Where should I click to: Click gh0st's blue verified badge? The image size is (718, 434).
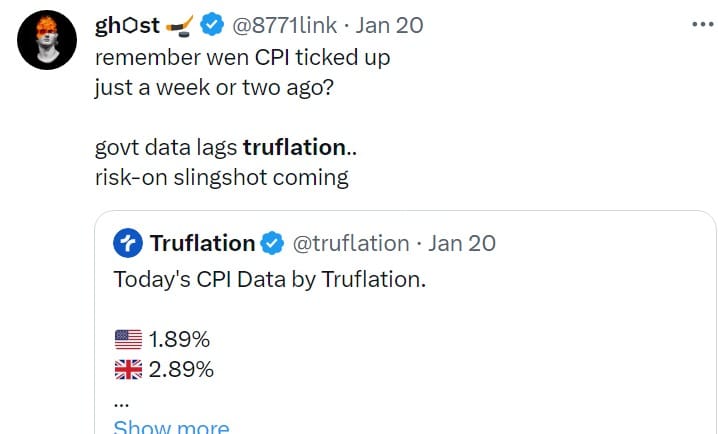213,24
